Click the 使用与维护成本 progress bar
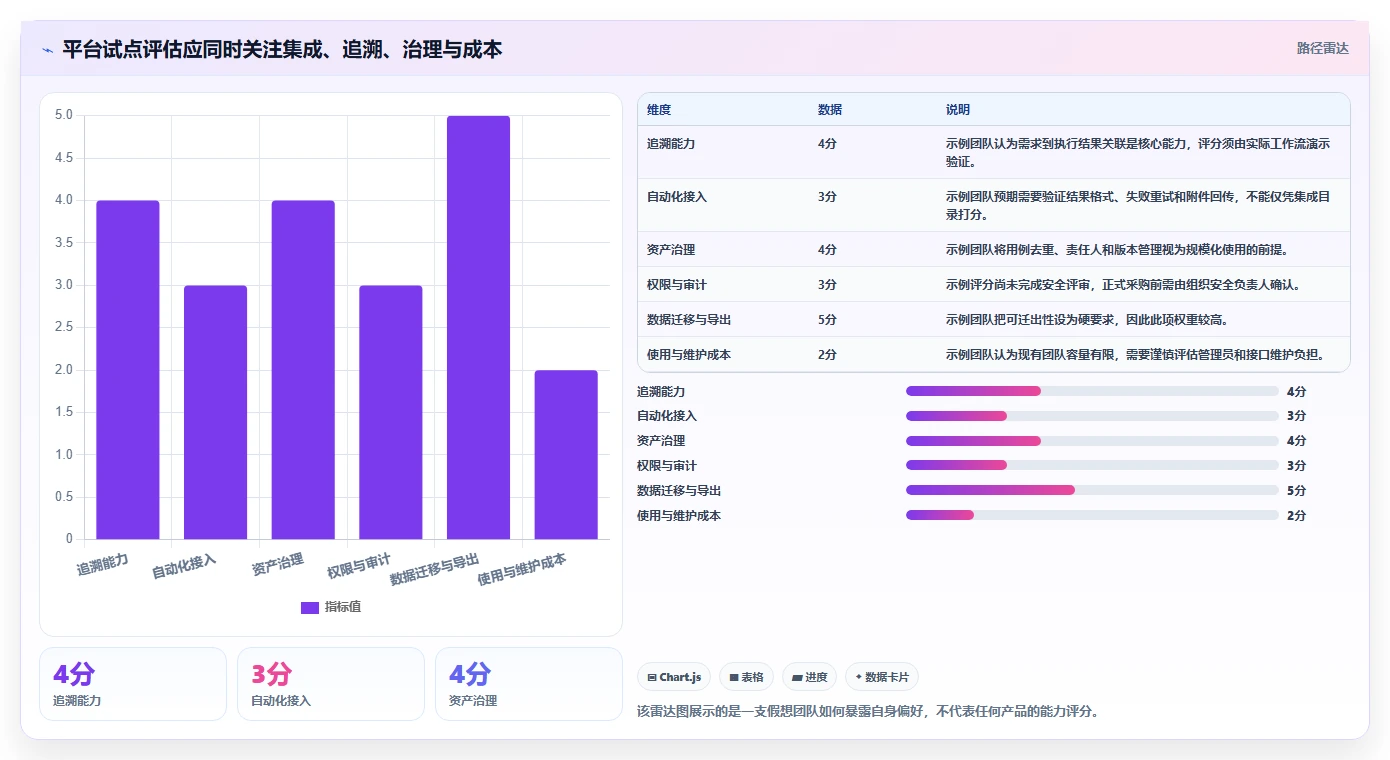 [1092, 515]
